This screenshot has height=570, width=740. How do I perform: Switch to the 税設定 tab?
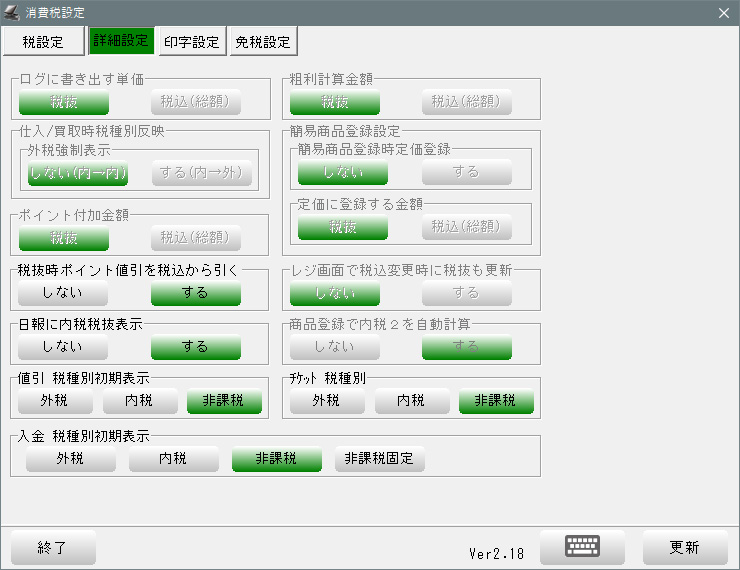[43, 42]
